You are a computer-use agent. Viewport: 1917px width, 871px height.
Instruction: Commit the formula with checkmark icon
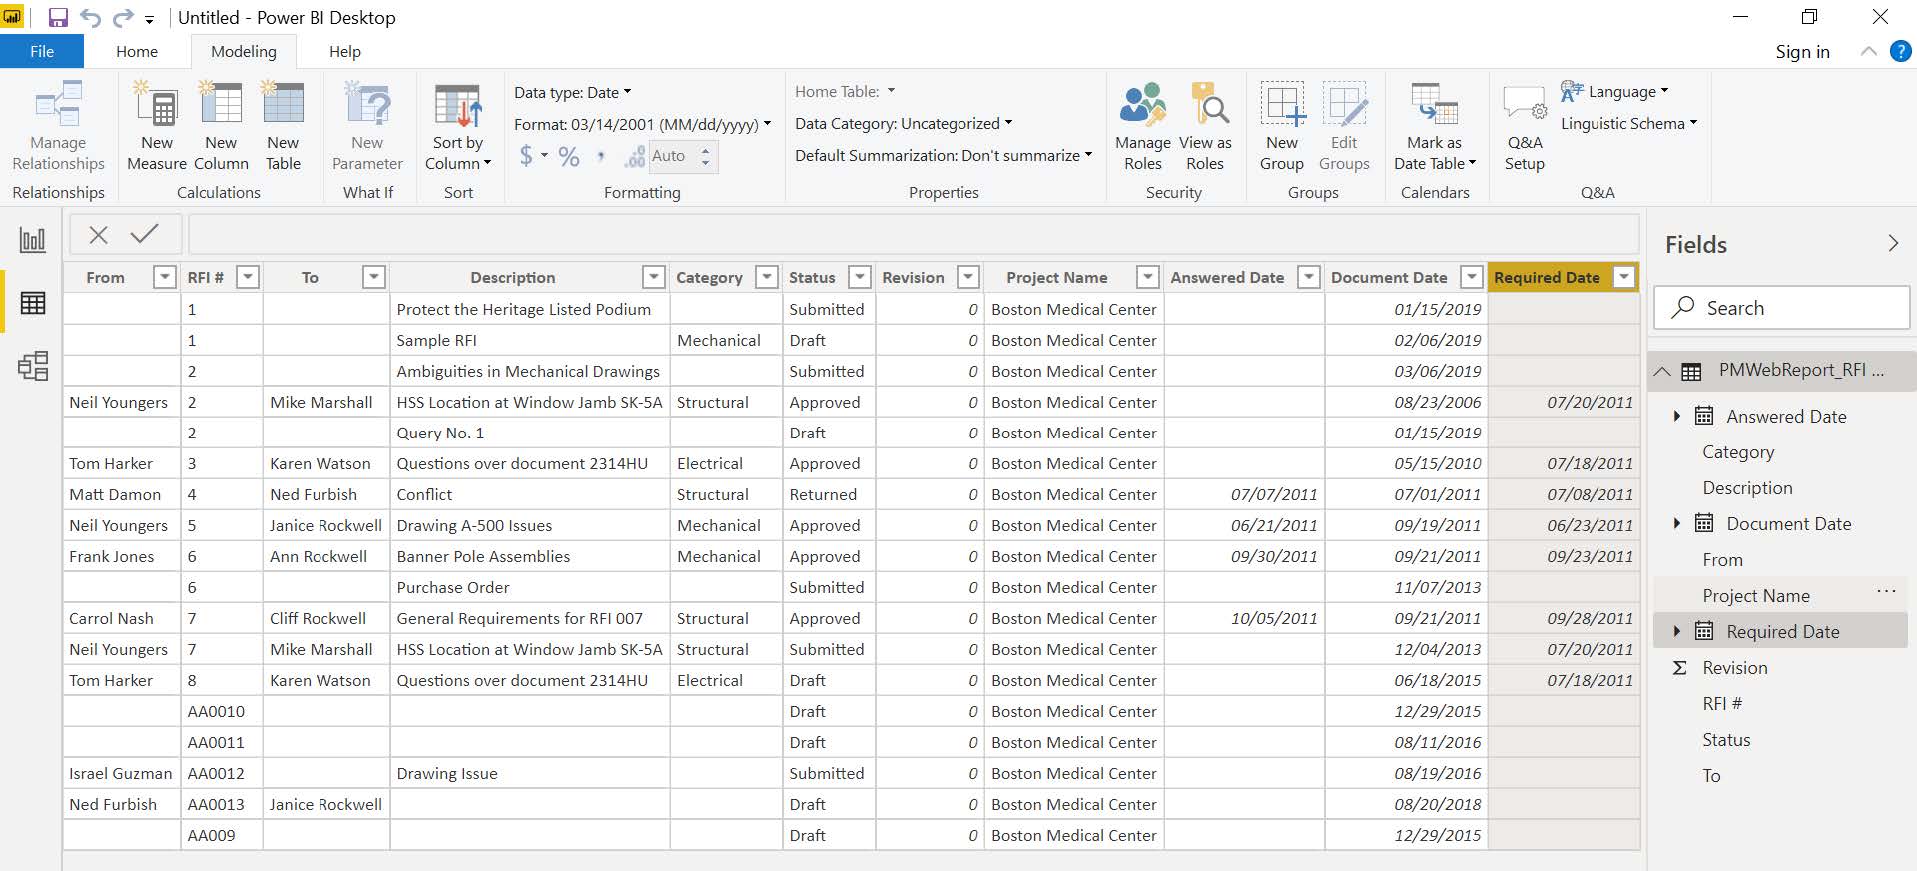tap(144, 234)
